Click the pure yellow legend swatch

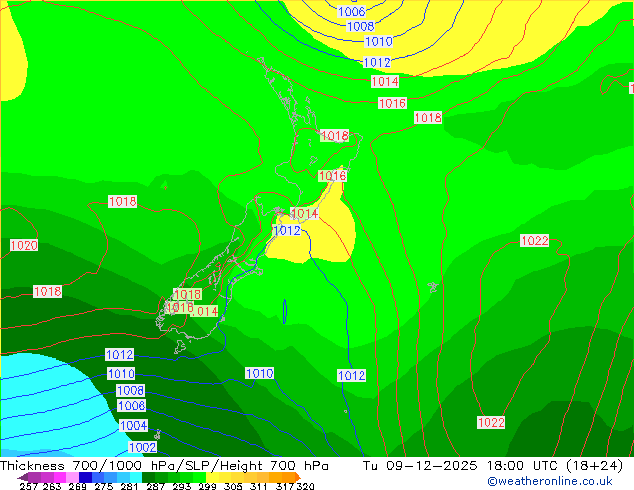[x=212, y=477]
